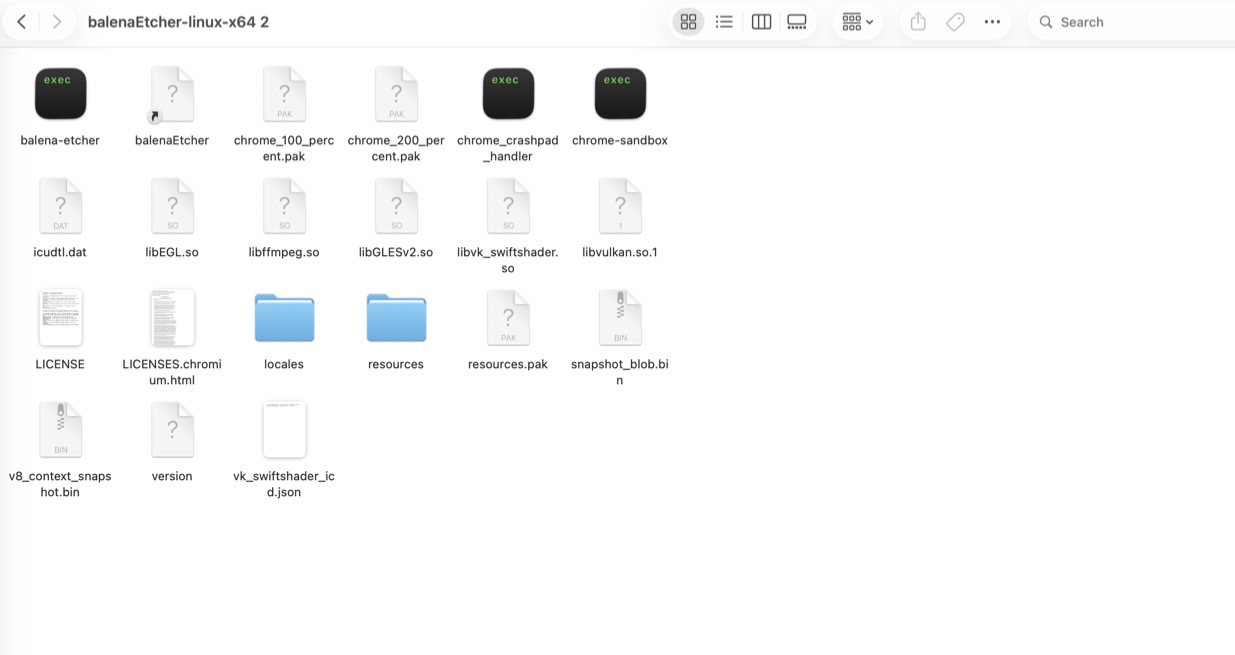Click the Share toolbar icon

point(918,21)
